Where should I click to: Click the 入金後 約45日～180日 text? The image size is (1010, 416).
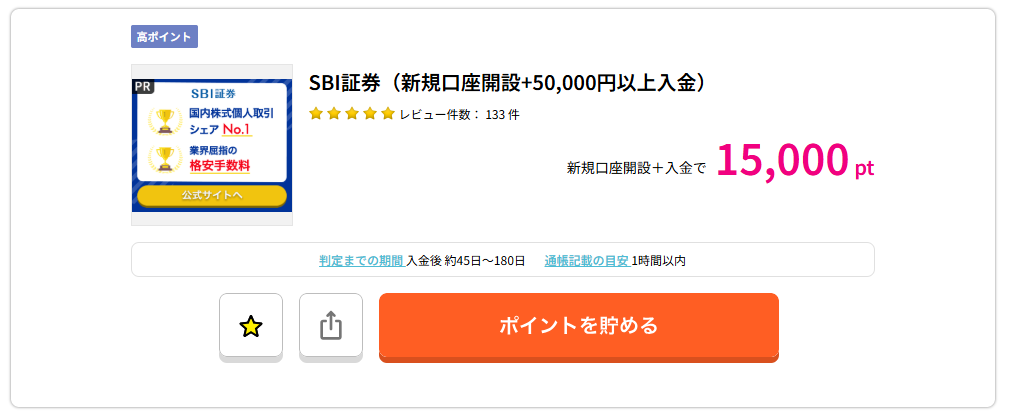[466, 261]
